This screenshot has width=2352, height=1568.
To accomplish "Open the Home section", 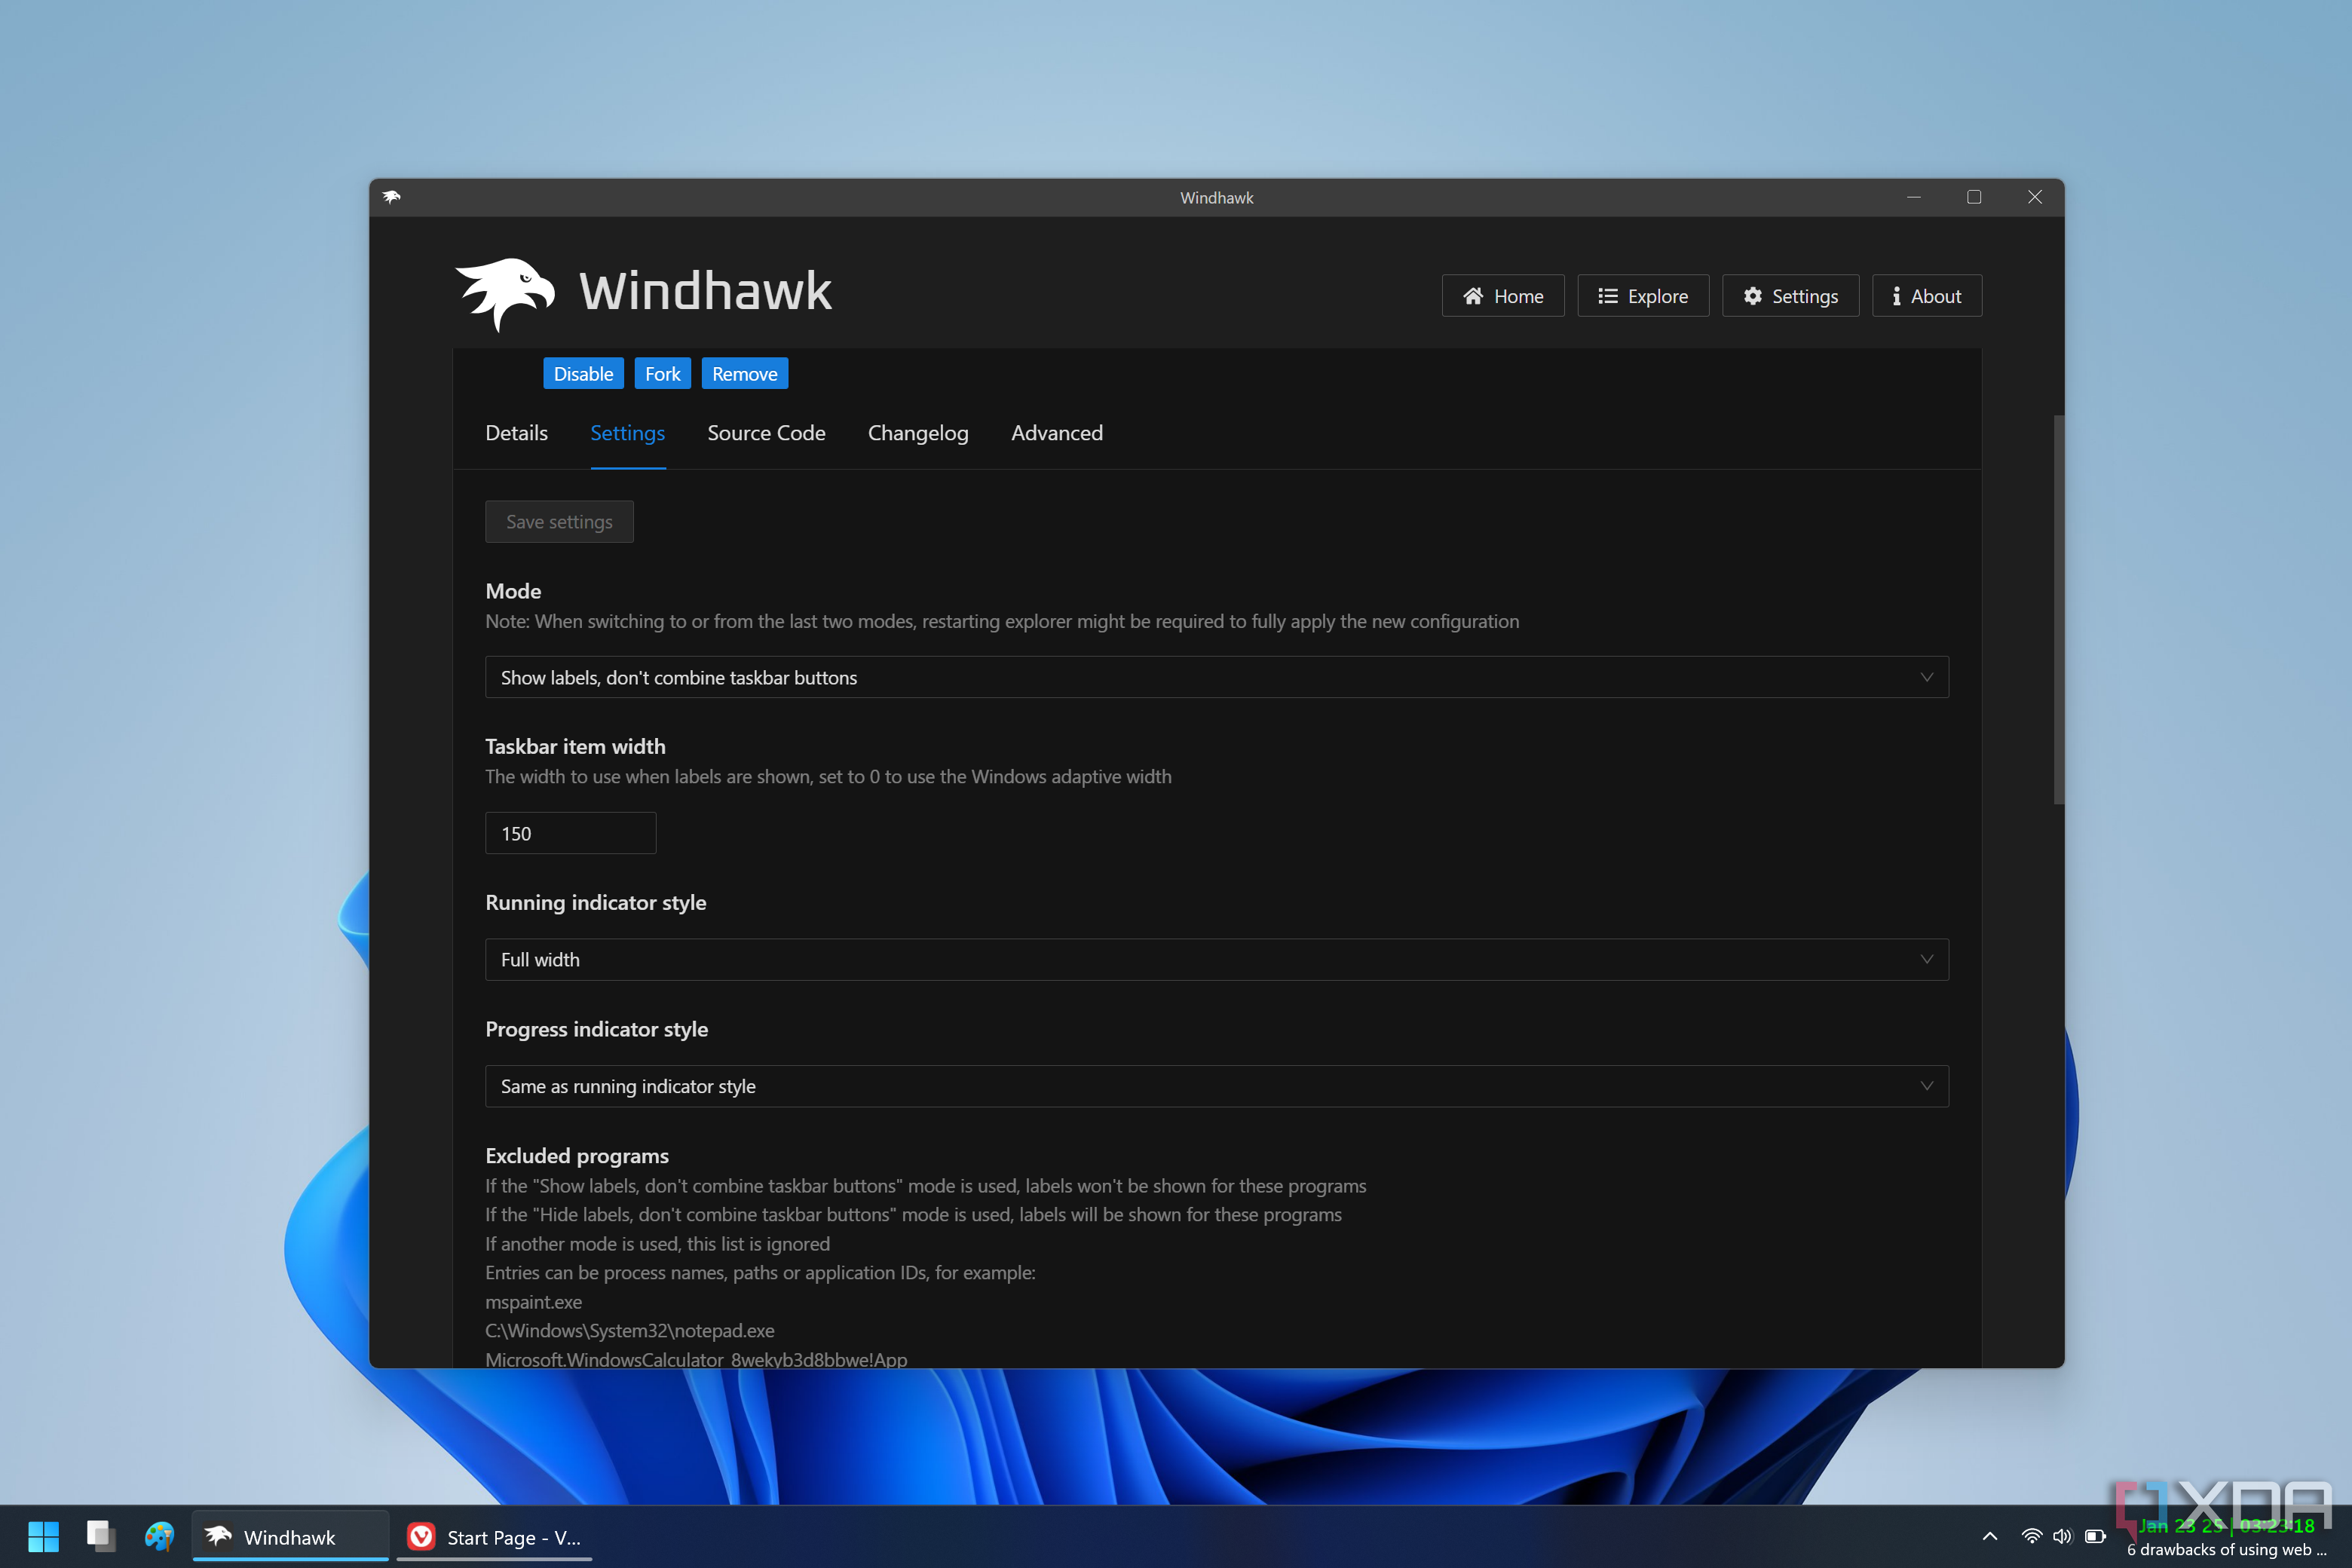I will 1502,294.
